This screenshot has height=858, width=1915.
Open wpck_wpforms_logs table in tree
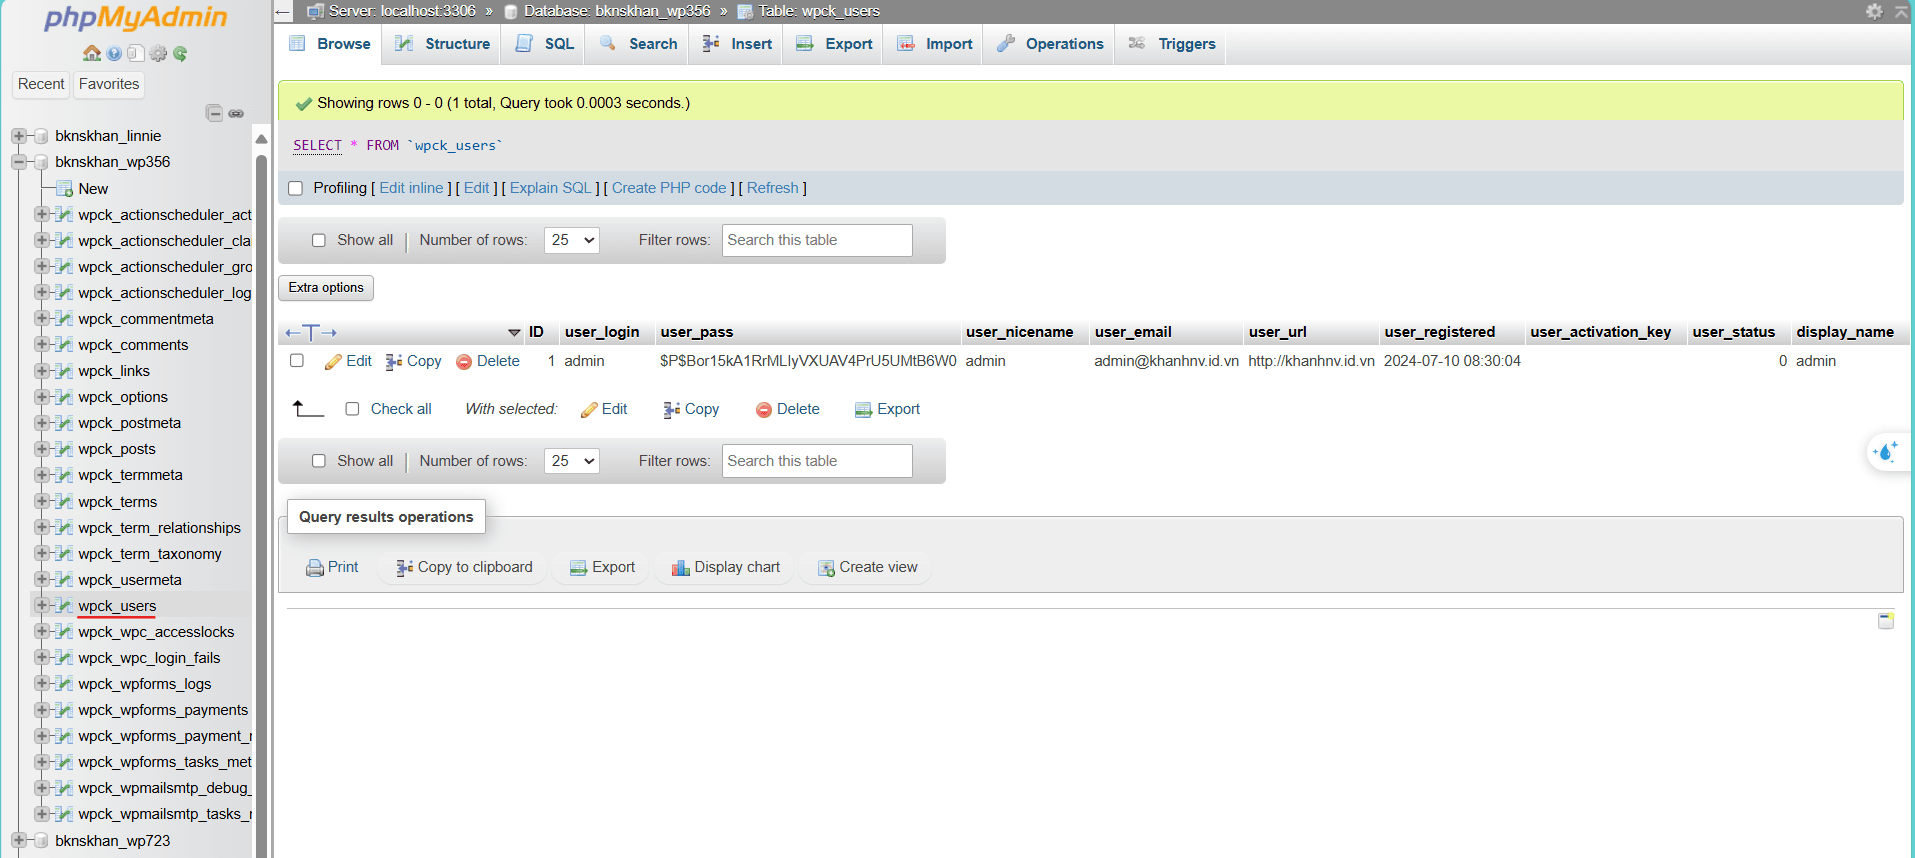point(145,684)
